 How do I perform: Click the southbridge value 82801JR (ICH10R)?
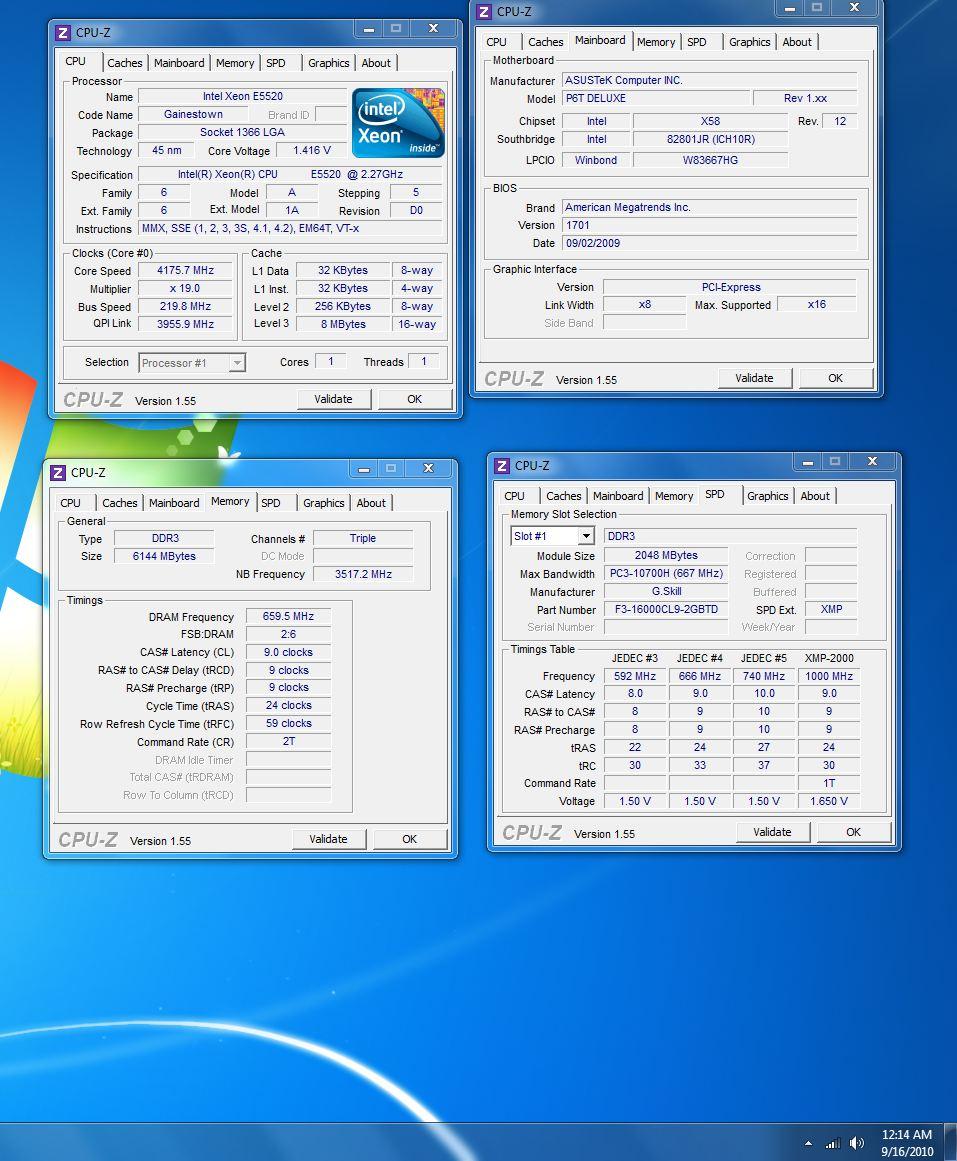[x=710, y=140]
